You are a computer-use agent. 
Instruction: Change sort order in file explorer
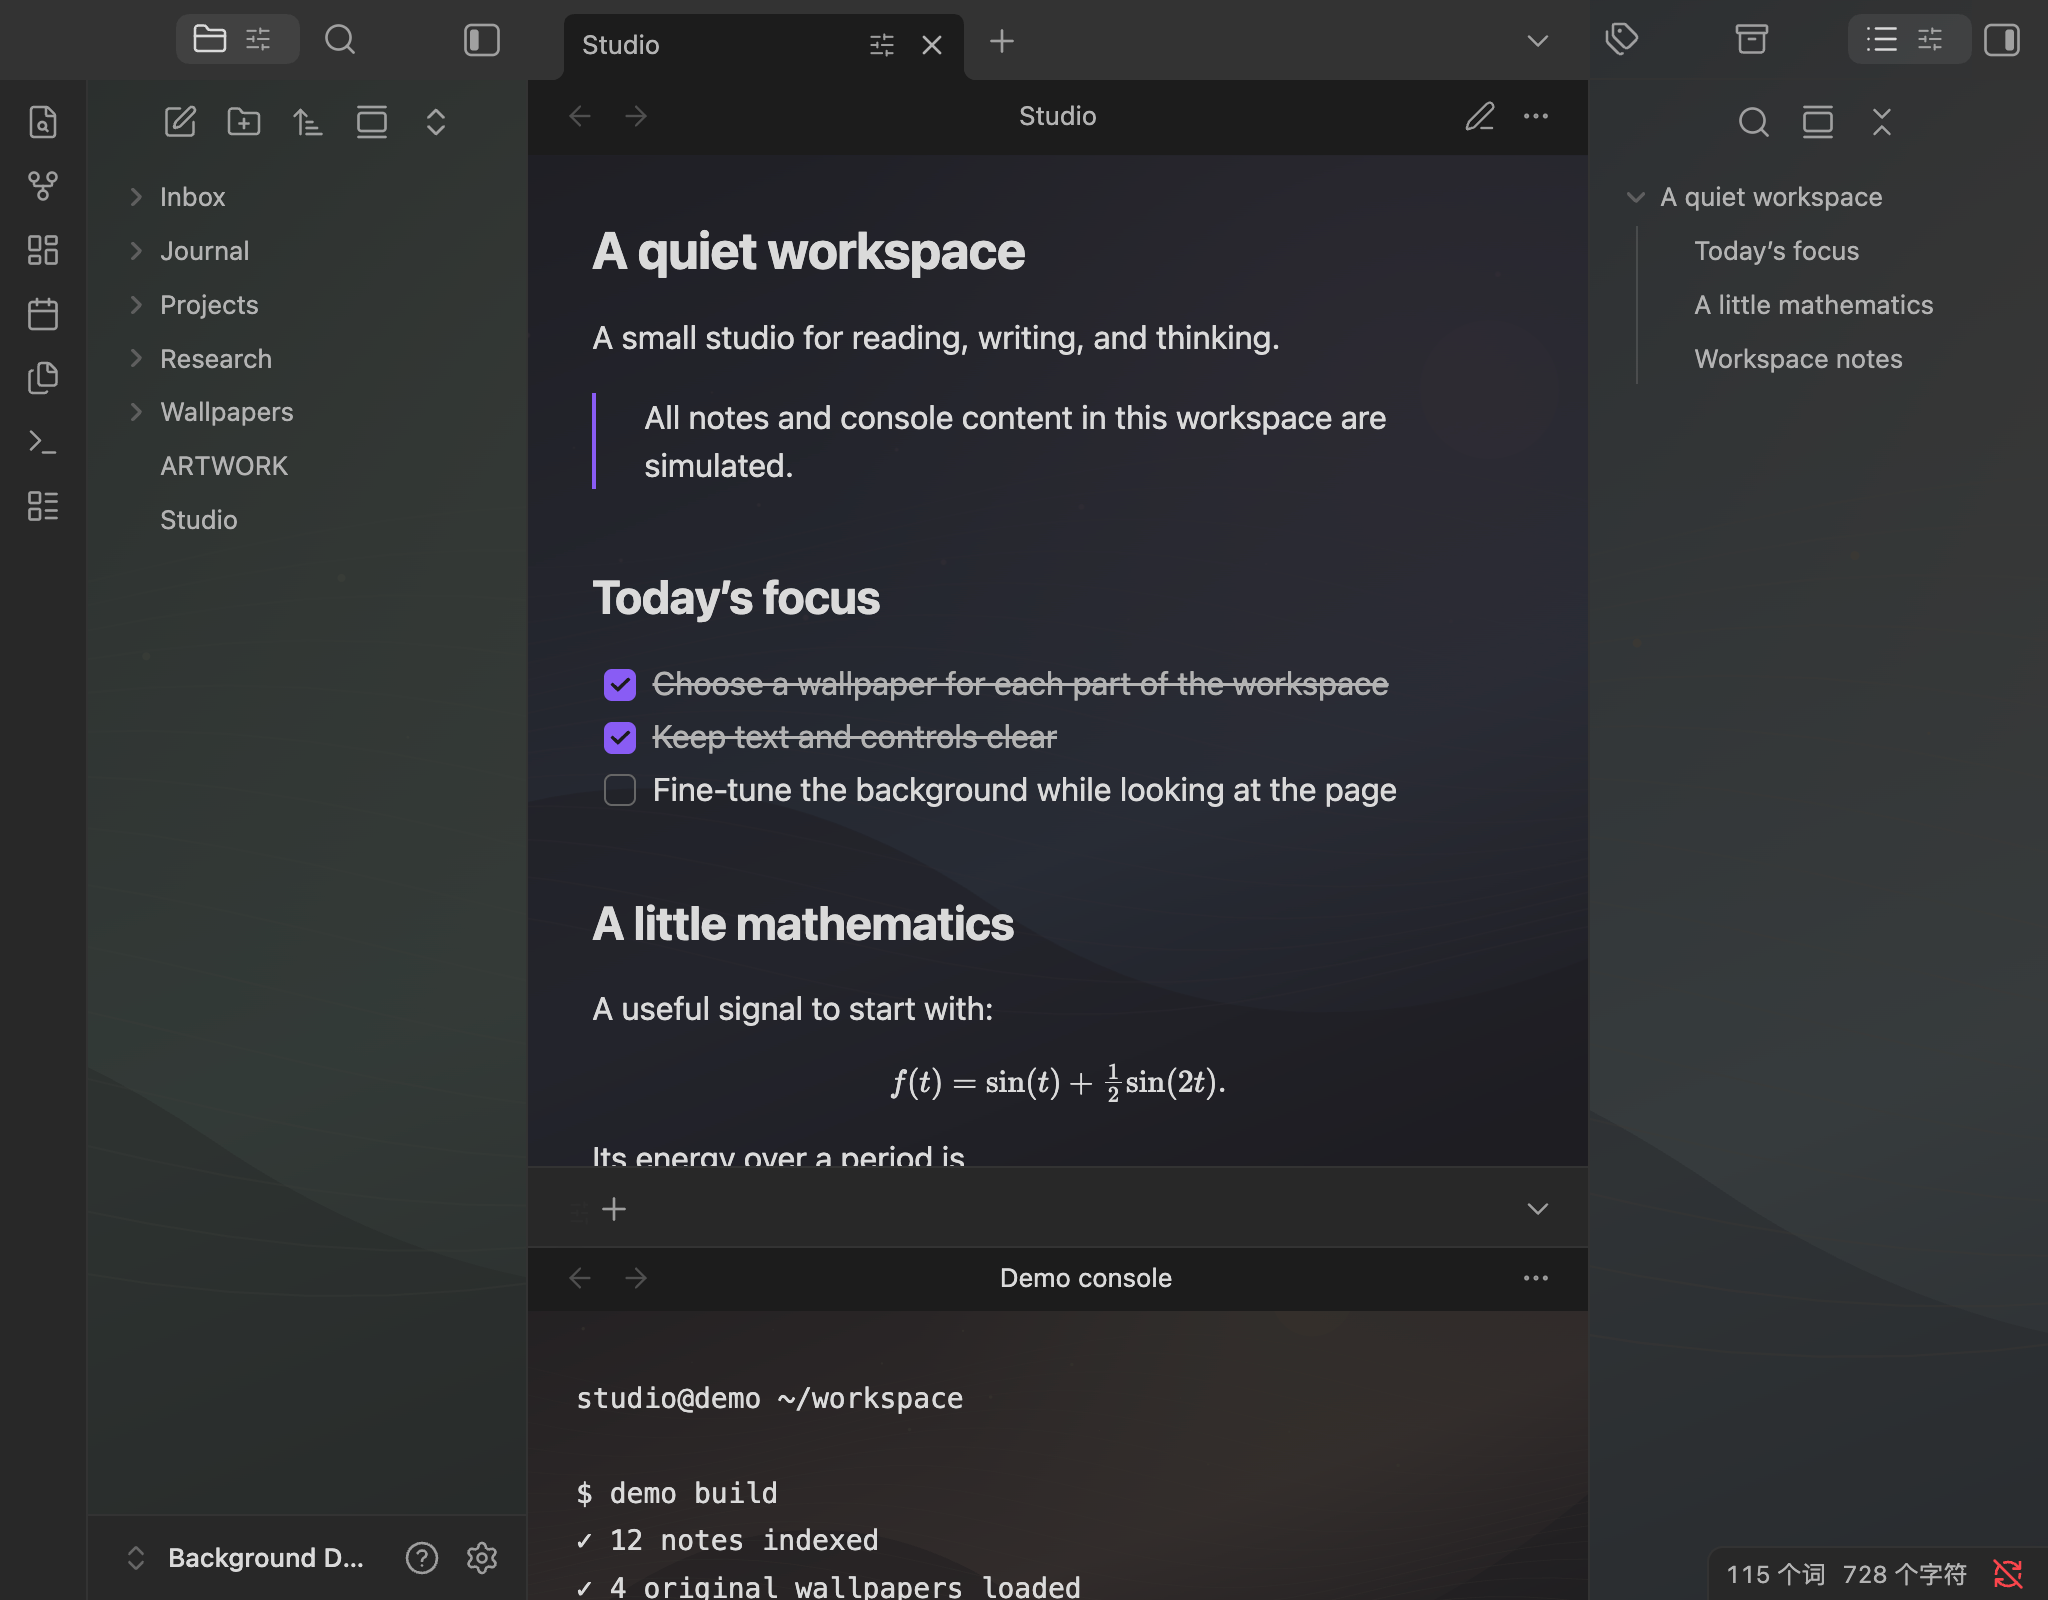[308, 122]
